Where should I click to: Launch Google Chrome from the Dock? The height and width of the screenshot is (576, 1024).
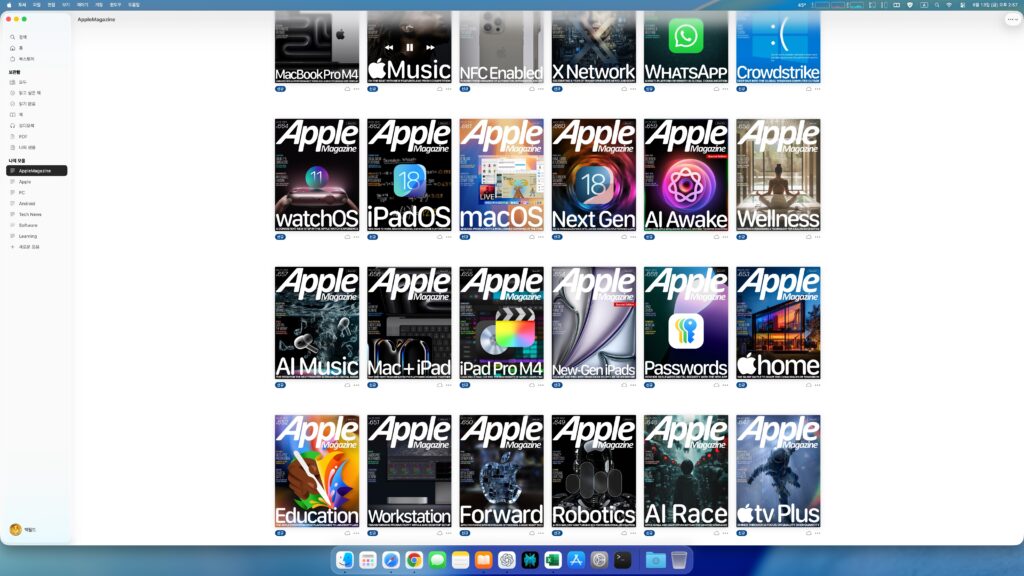click(414, 560)
